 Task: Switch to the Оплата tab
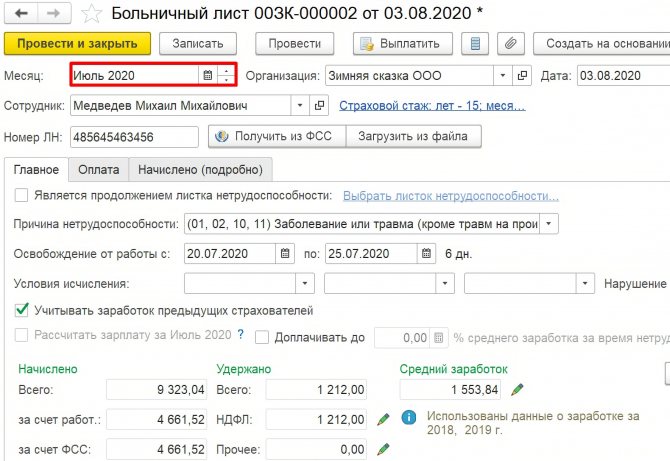[x=99, y=170]
